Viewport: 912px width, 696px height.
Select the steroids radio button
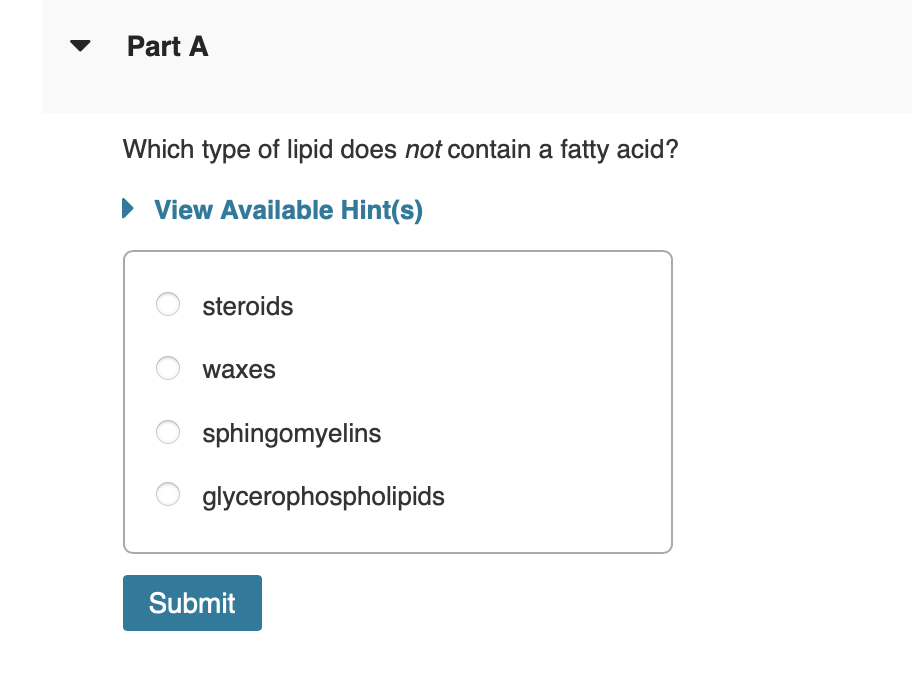pos(168,304)
